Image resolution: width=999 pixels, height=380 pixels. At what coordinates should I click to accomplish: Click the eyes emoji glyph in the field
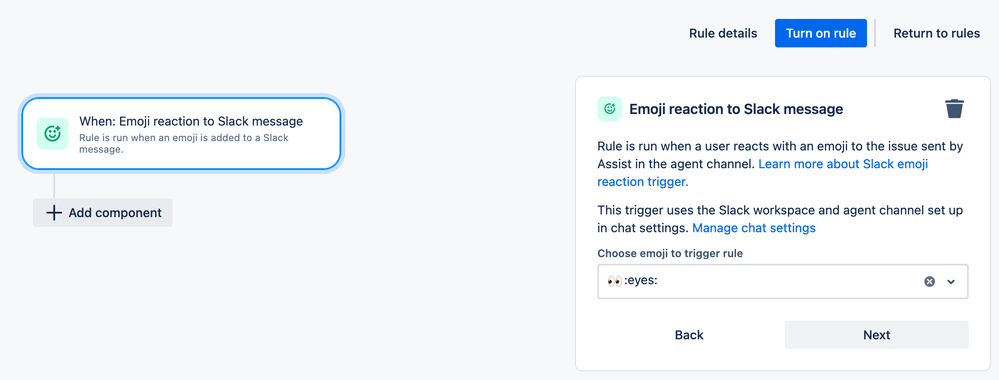point(614,281)
